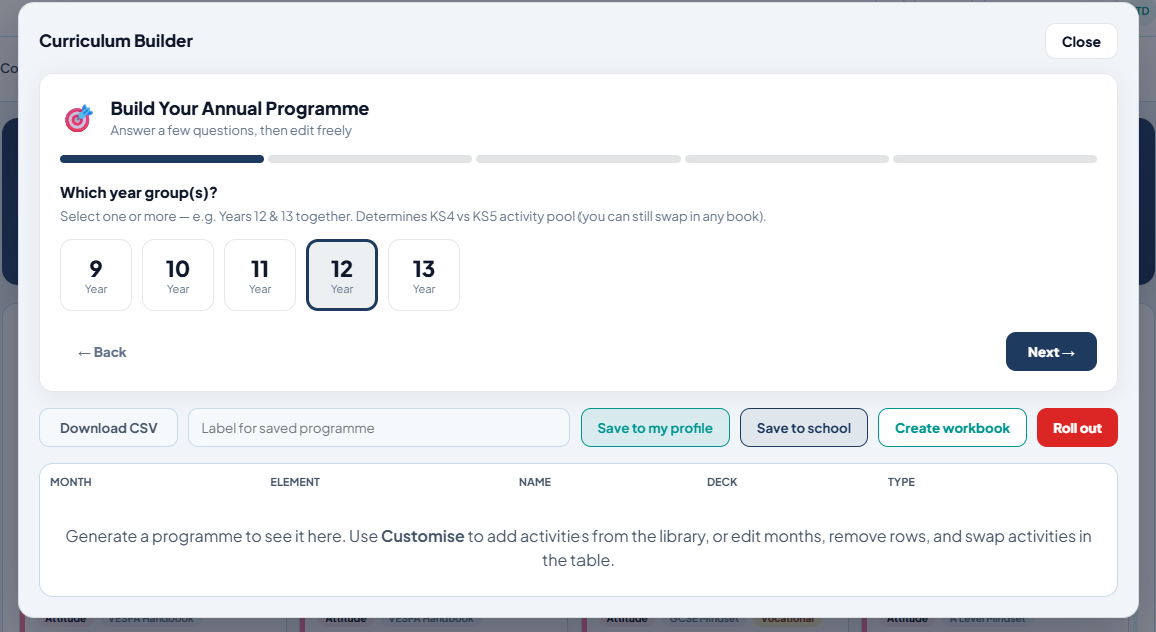Go Back to previous step
This screenshot has width=1156, height=632.
point(102,353)
